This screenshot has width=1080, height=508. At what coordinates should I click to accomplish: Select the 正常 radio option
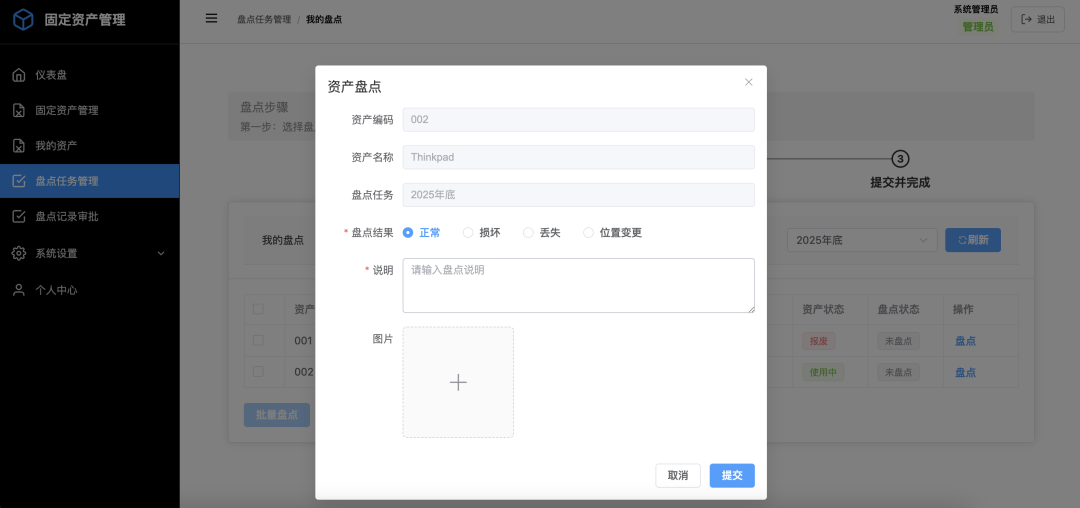pos(408,233)
